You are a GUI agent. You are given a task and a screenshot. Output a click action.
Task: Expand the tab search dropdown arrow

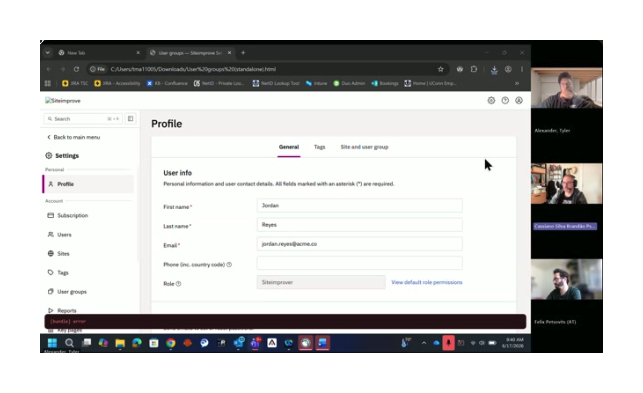pyautogui.click(x=48, y=53)
